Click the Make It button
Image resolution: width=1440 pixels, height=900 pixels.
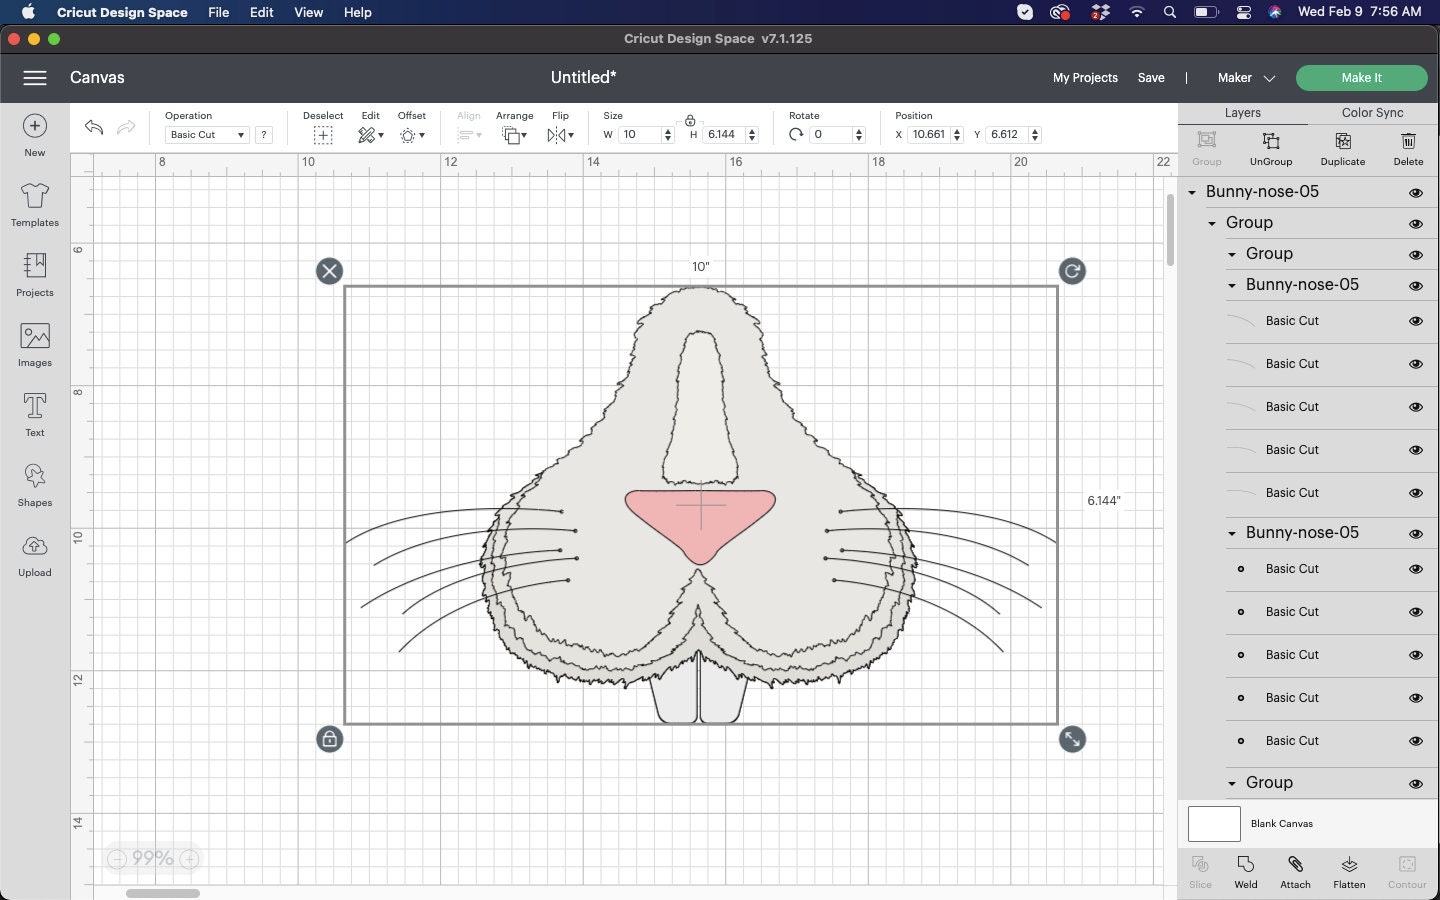1361,77
